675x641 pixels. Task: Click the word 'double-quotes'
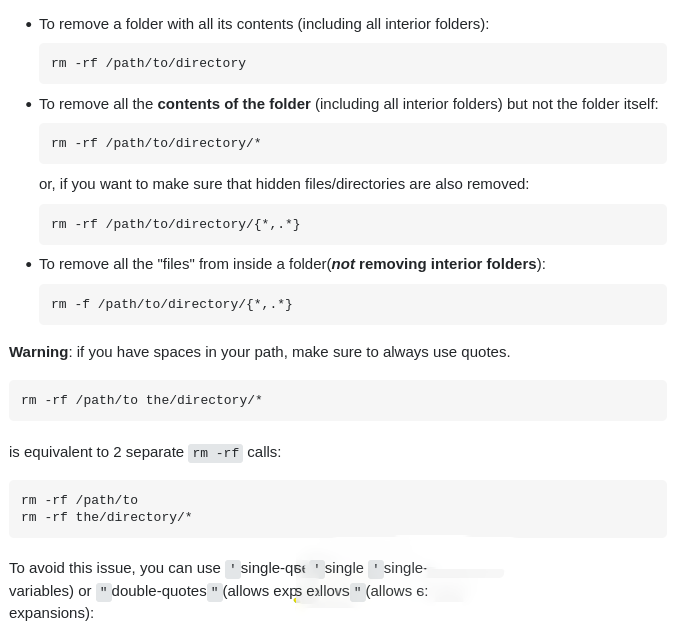(x=159, y=590)
